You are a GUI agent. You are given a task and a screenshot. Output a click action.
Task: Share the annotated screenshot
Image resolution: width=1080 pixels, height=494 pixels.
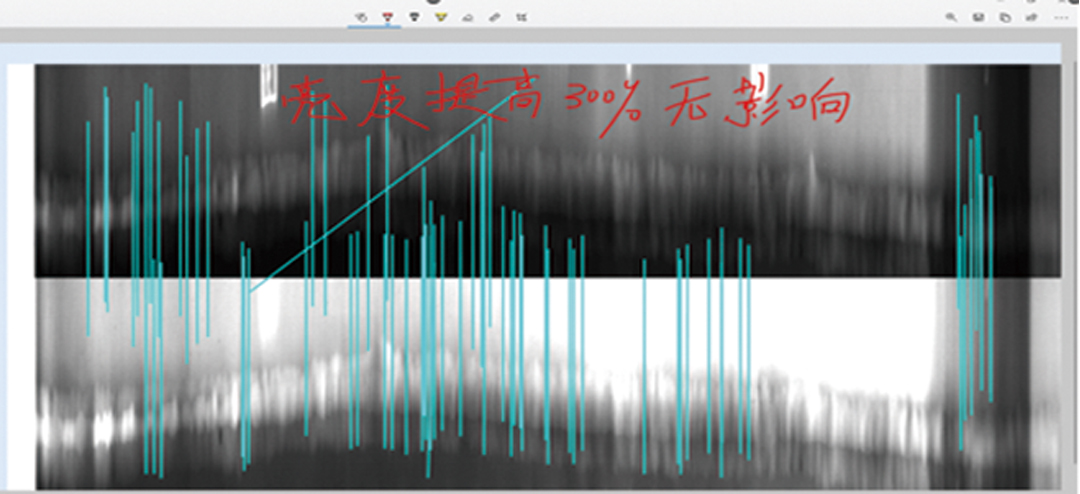[x=1031, y=17]
